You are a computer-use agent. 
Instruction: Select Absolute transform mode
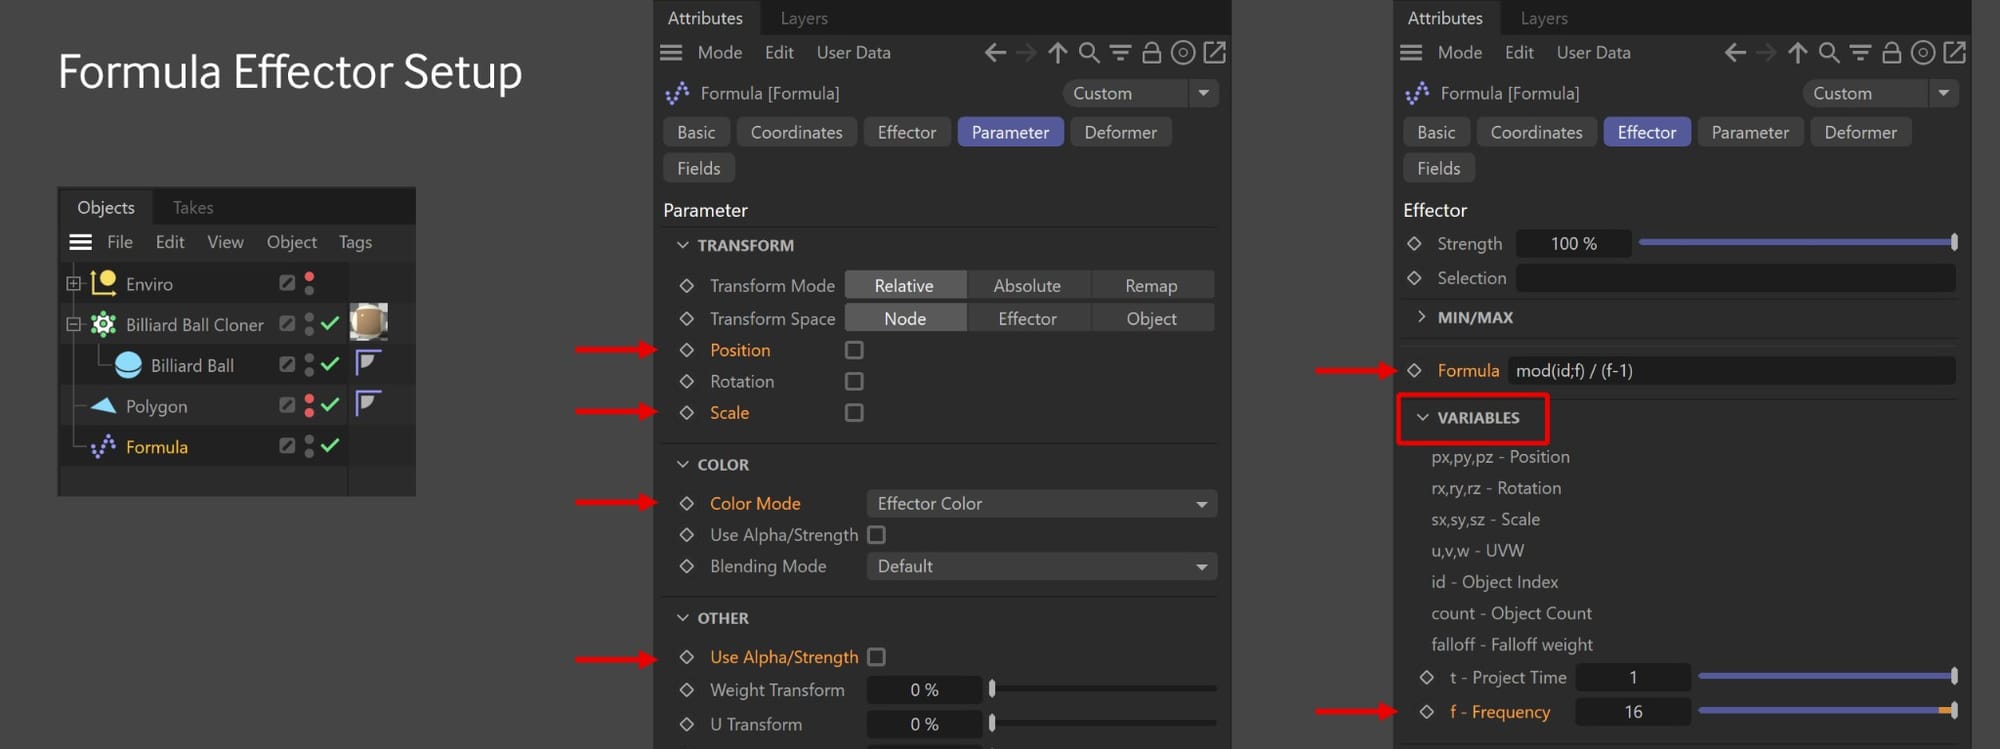(1027, 285)
